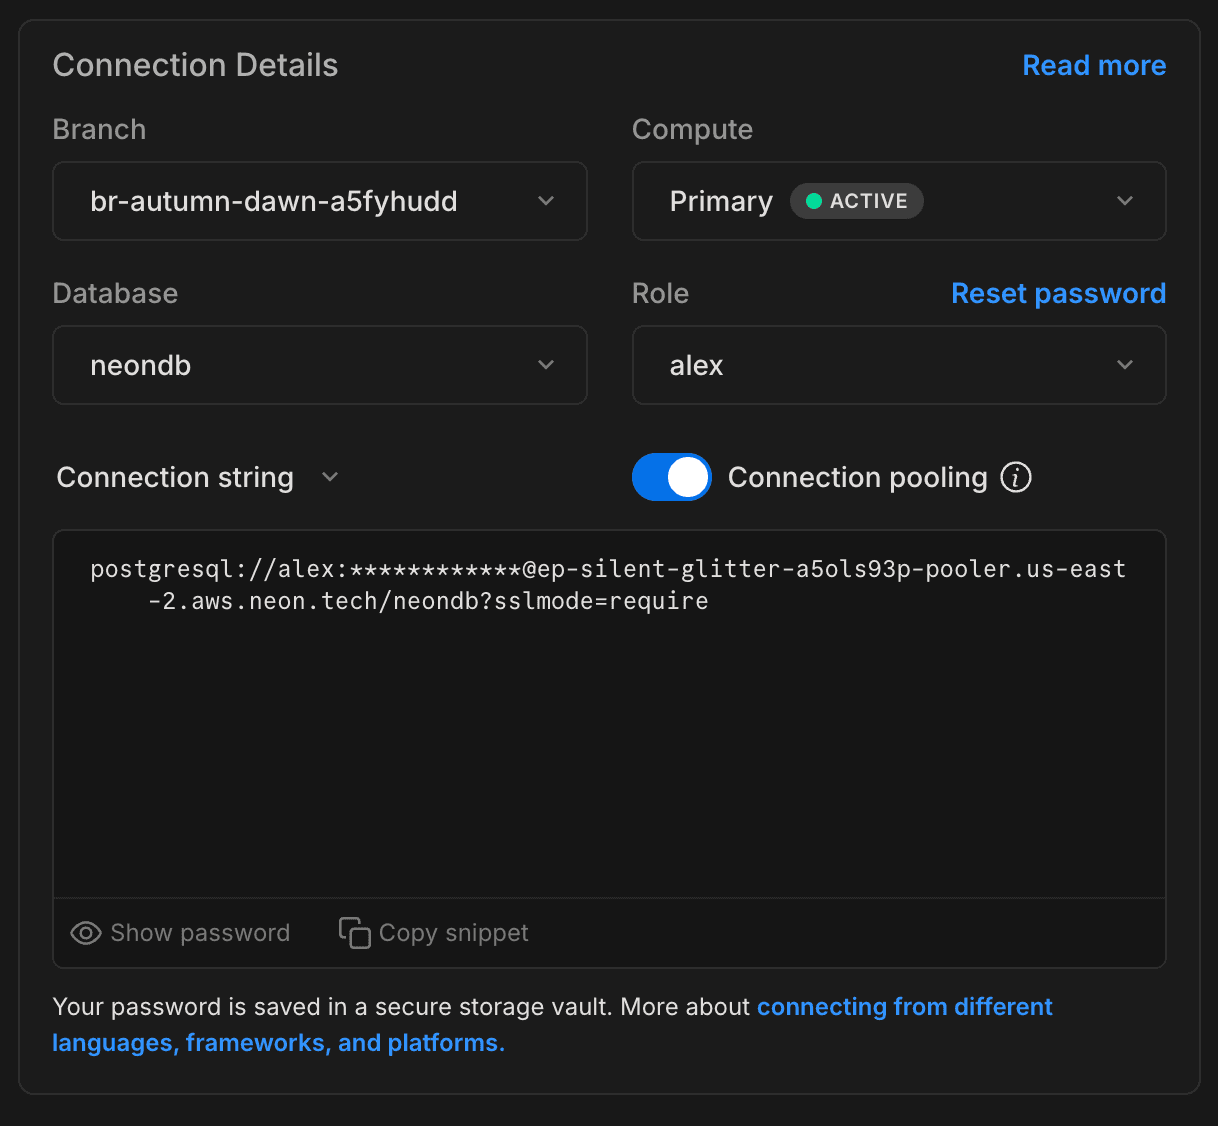Viewport: 1218px width, 1126px height.
Task: Click the Compute field chevron arrow
Action: coord(1125,201)
